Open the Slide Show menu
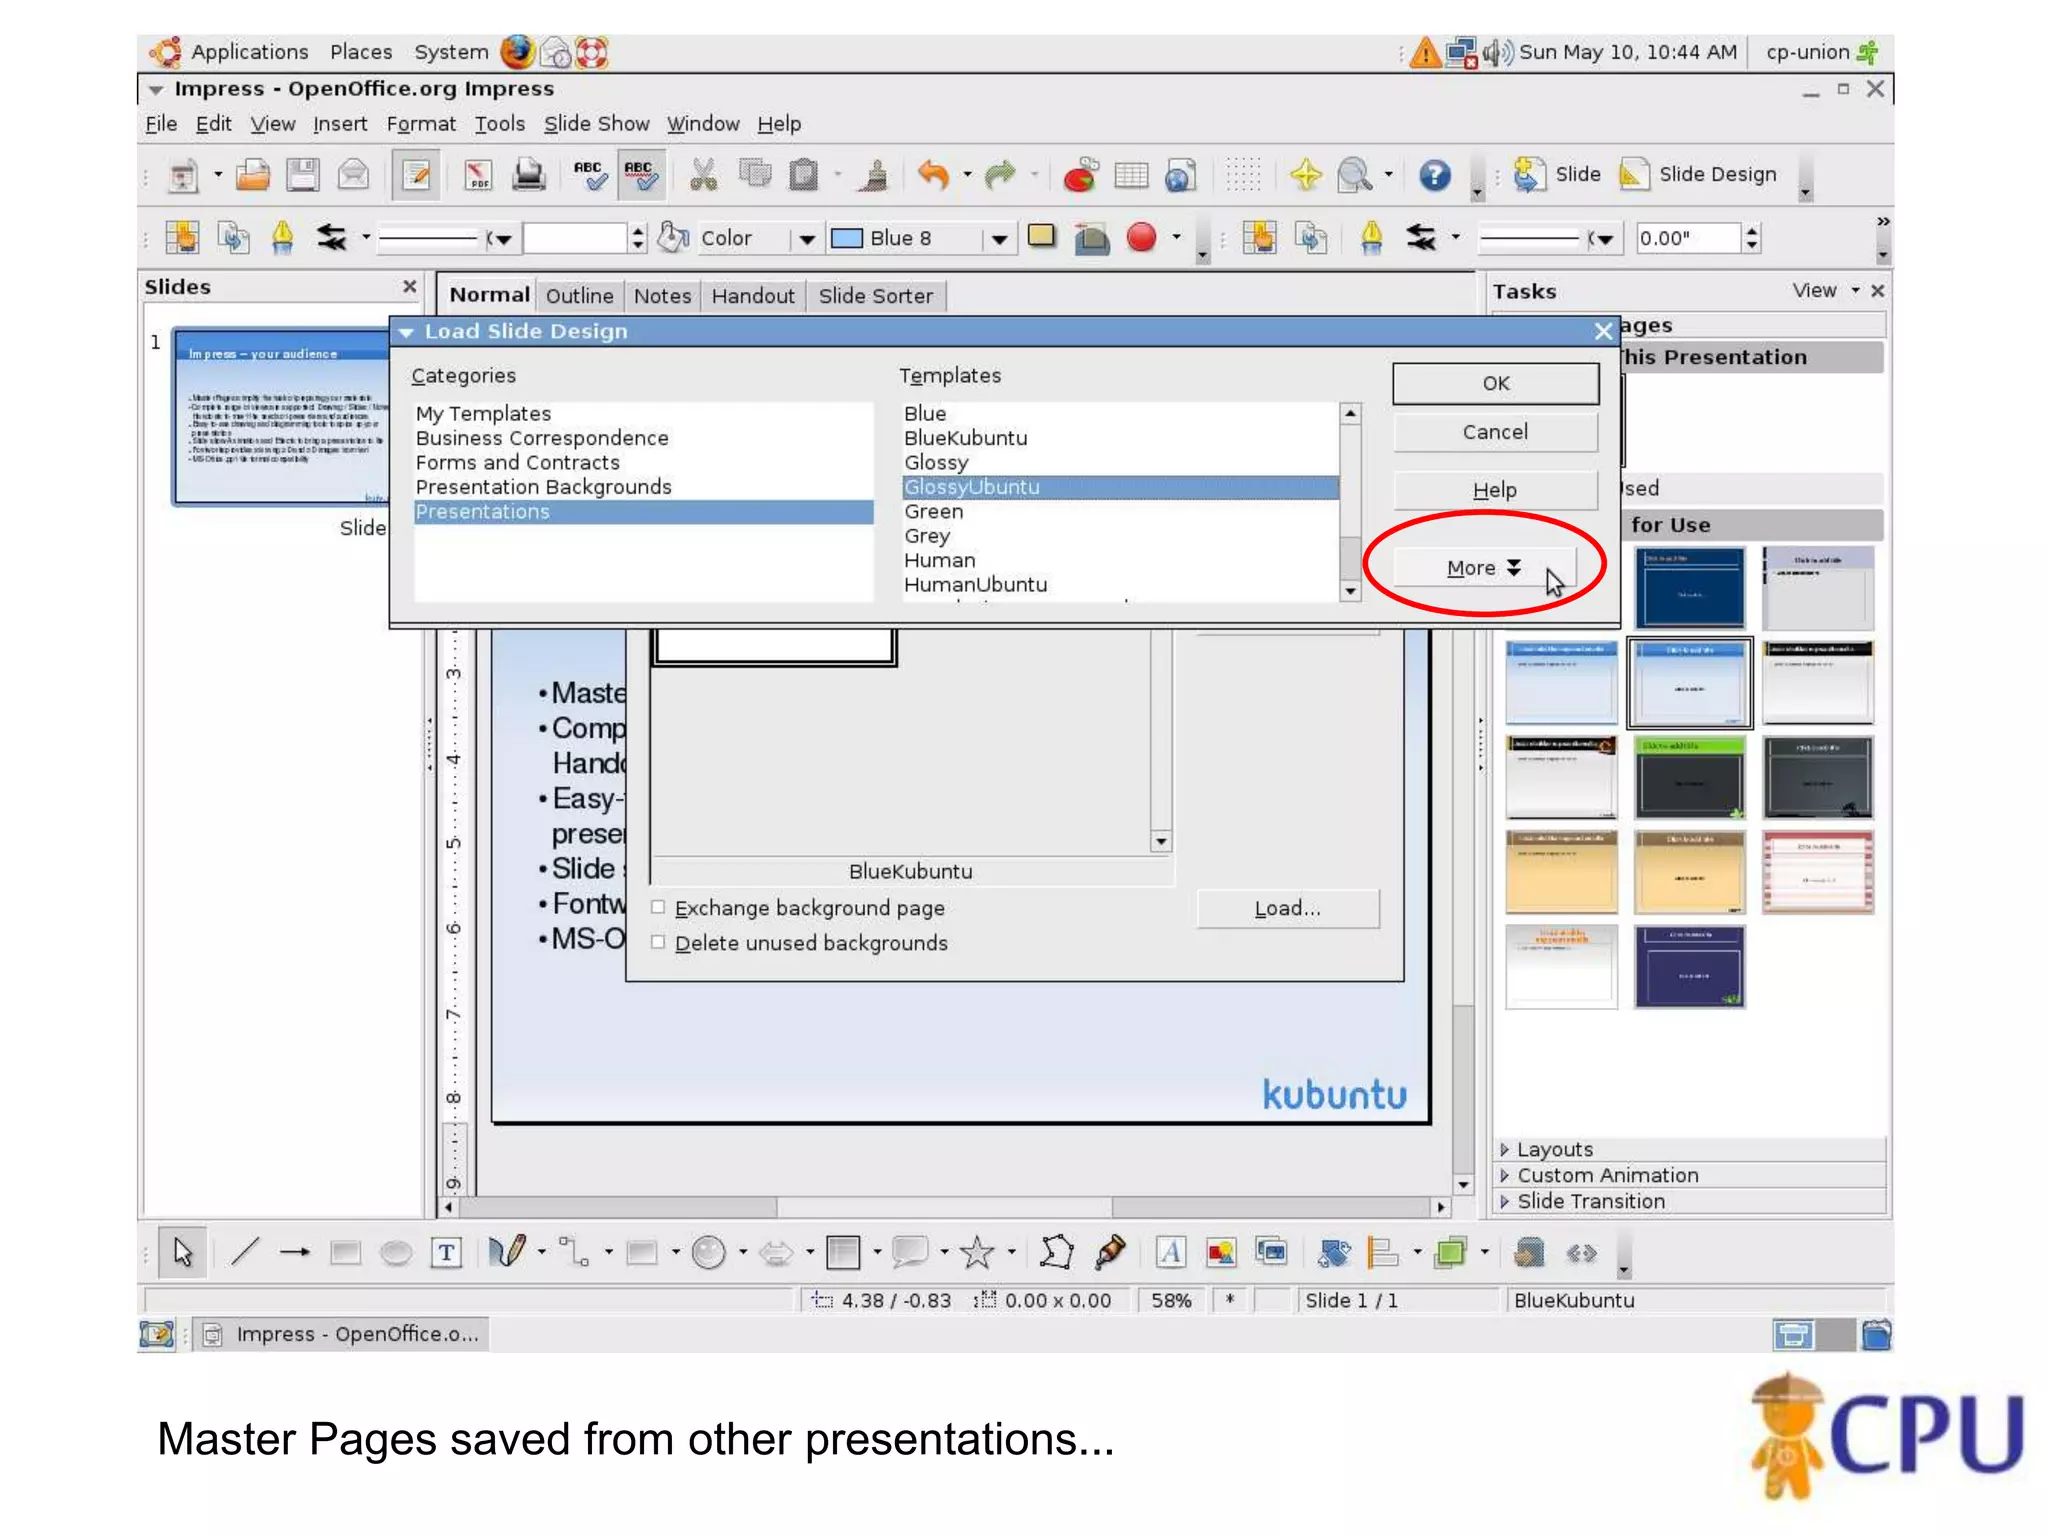Screen dimensions: 2048x1536 596,124
